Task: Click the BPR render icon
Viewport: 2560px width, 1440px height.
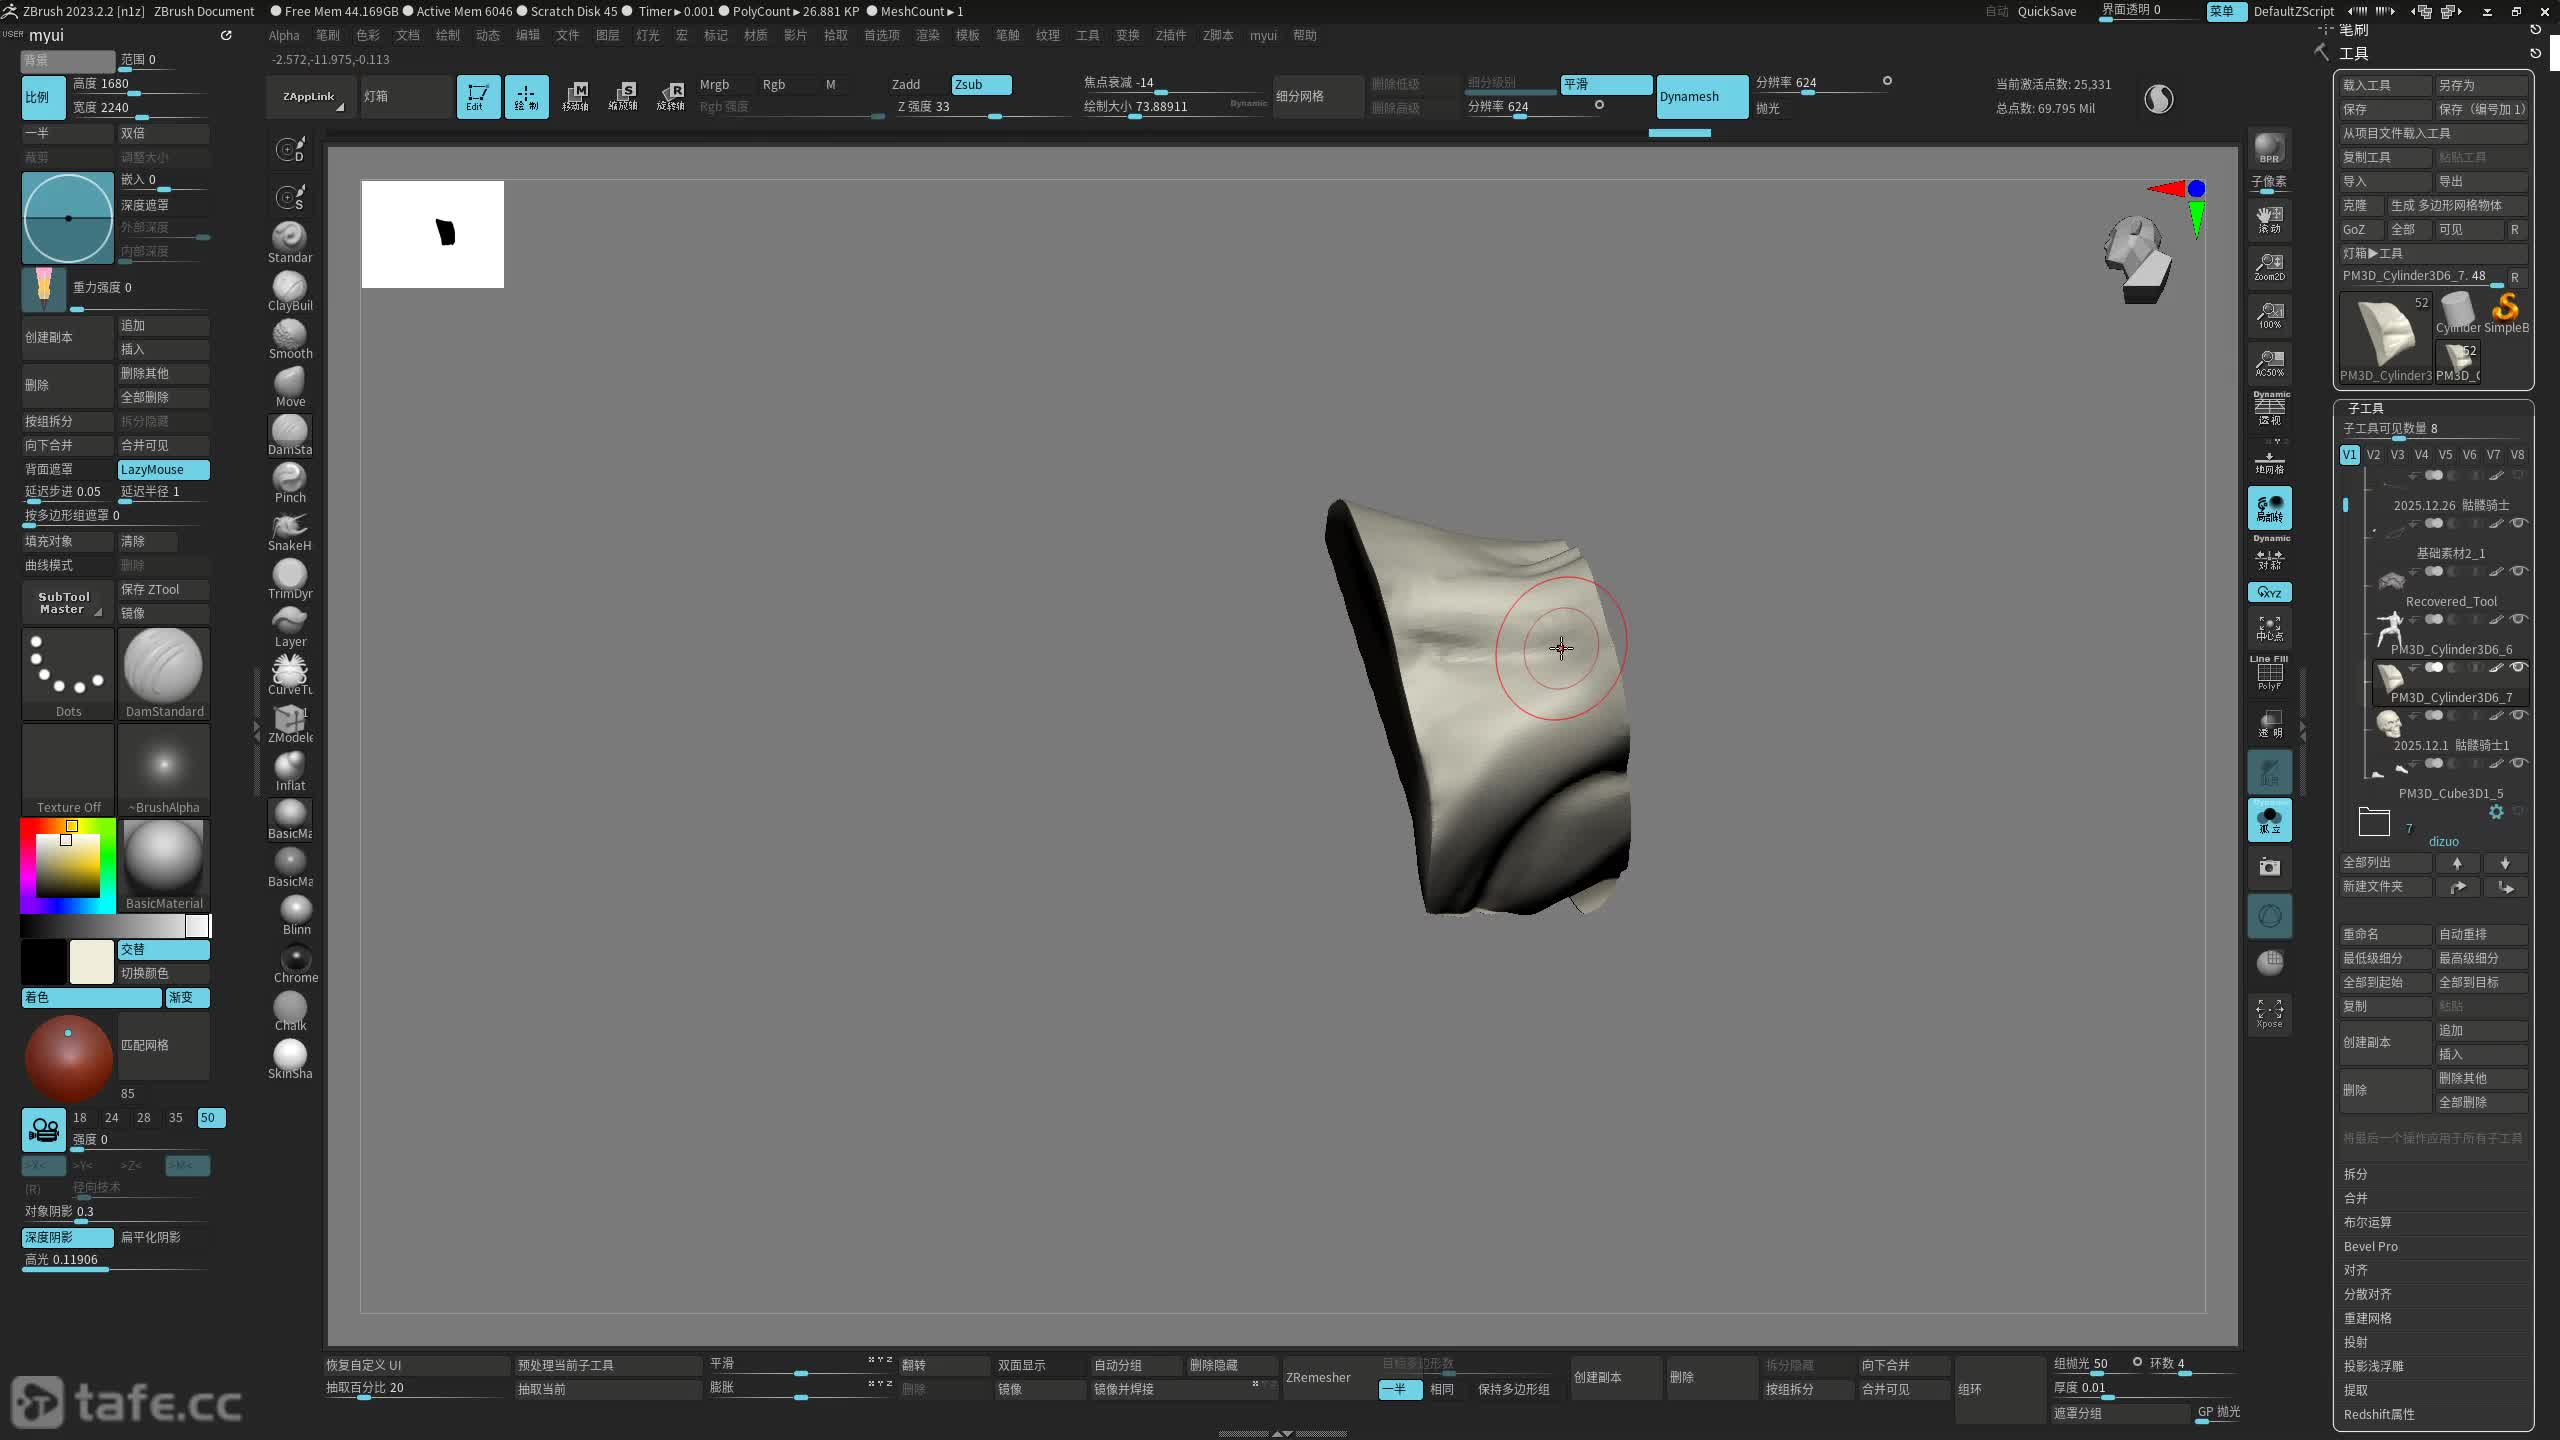Action: point(2269,148)
